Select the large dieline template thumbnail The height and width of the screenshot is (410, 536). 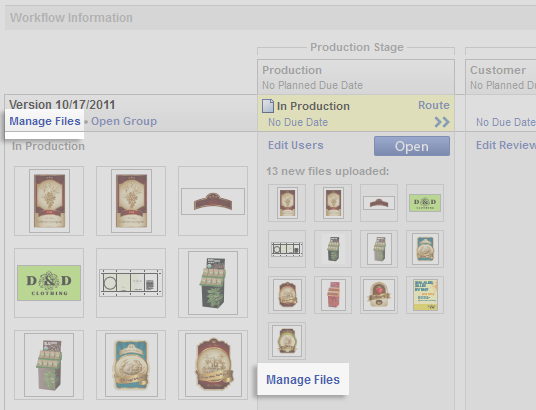tap(131, 283)
